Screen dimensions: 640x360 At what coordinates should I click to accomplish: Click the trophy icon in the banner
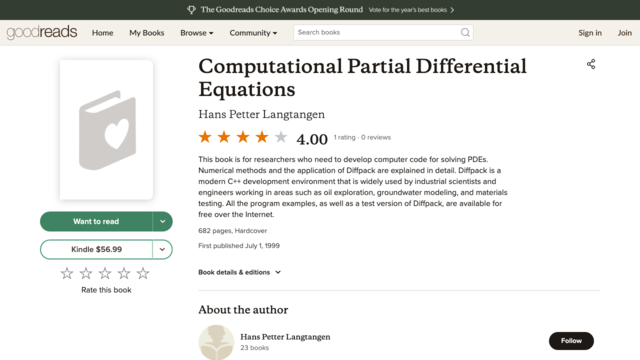(191, 10)
